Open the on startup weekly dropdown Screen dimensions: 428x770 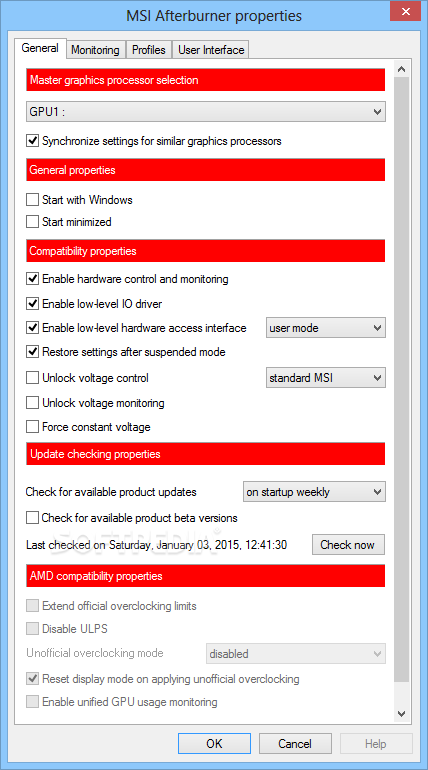point(315,492)
